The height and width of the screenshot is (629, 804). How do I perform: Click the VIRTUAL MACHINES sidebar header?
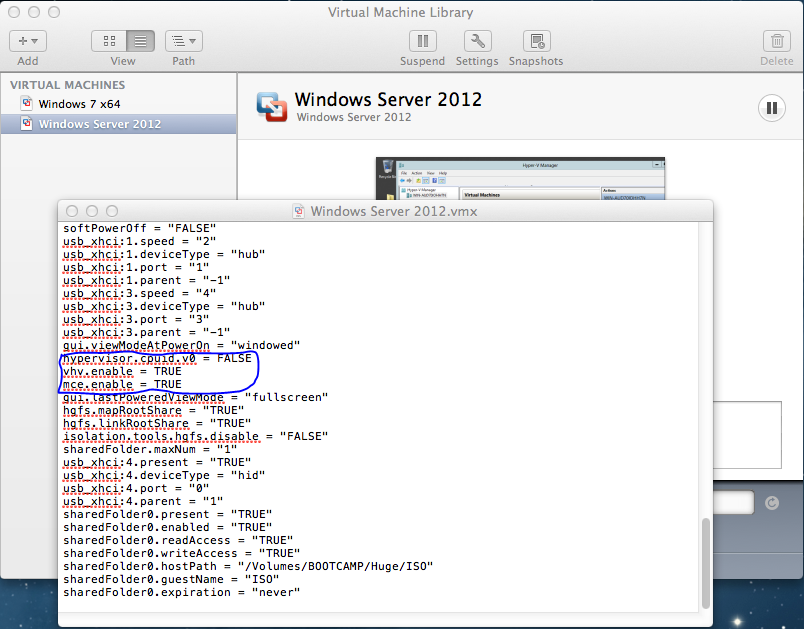68,85
